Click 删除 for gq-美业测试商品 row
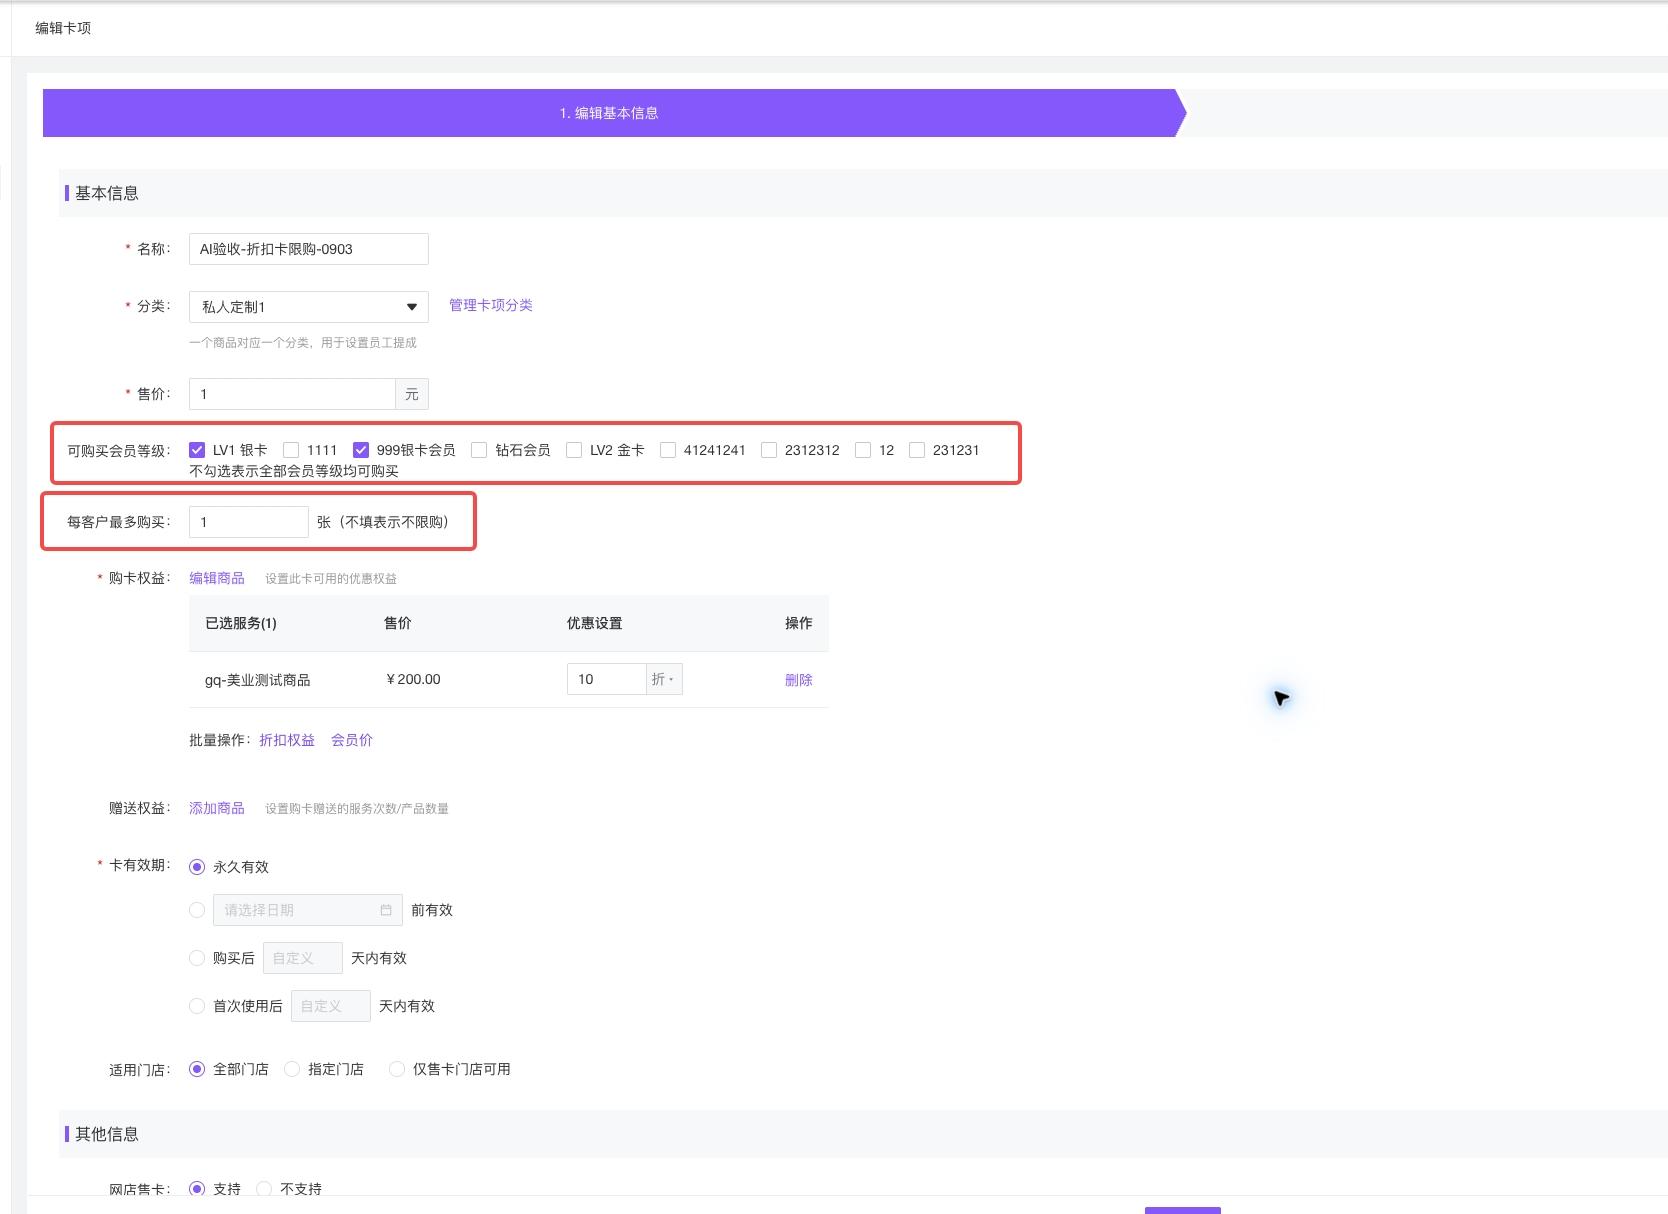 click(x=799, y=680)
